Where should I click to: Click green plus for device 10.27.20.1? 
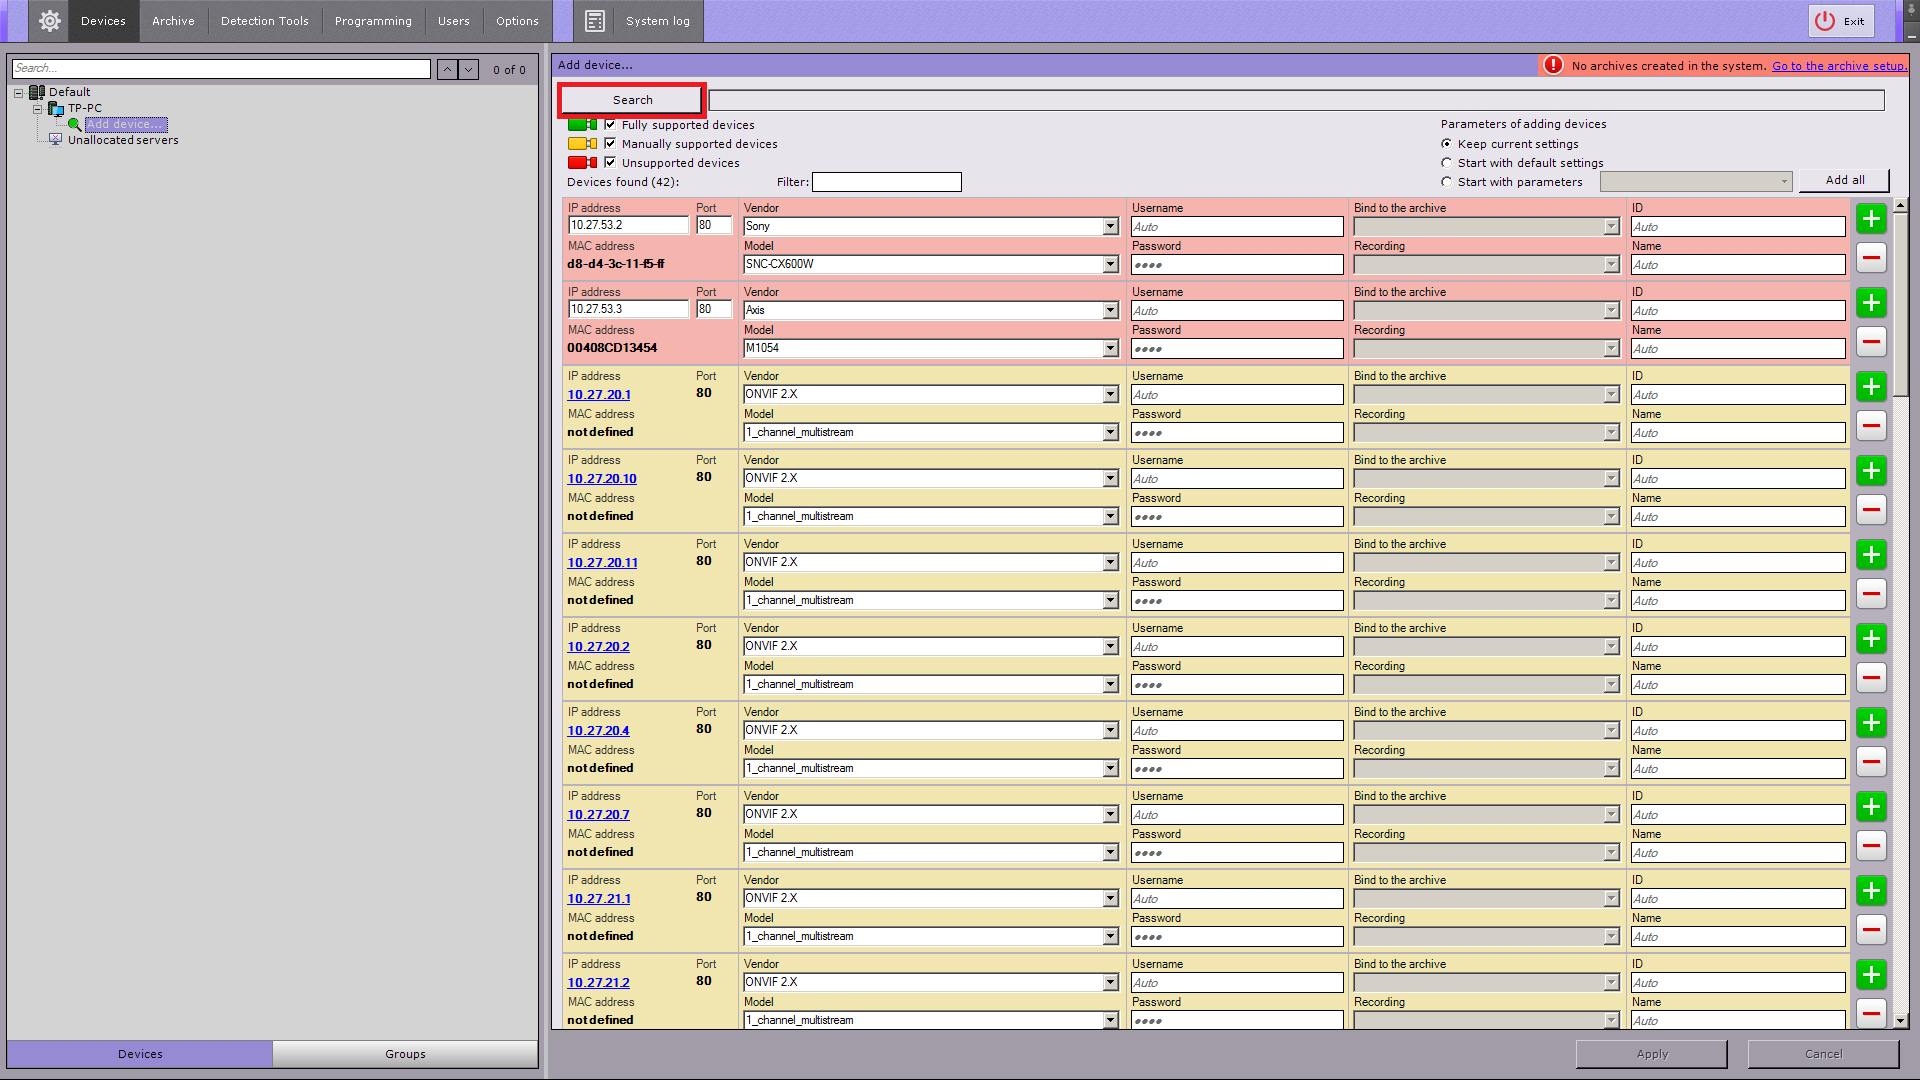pos(1871,387)
